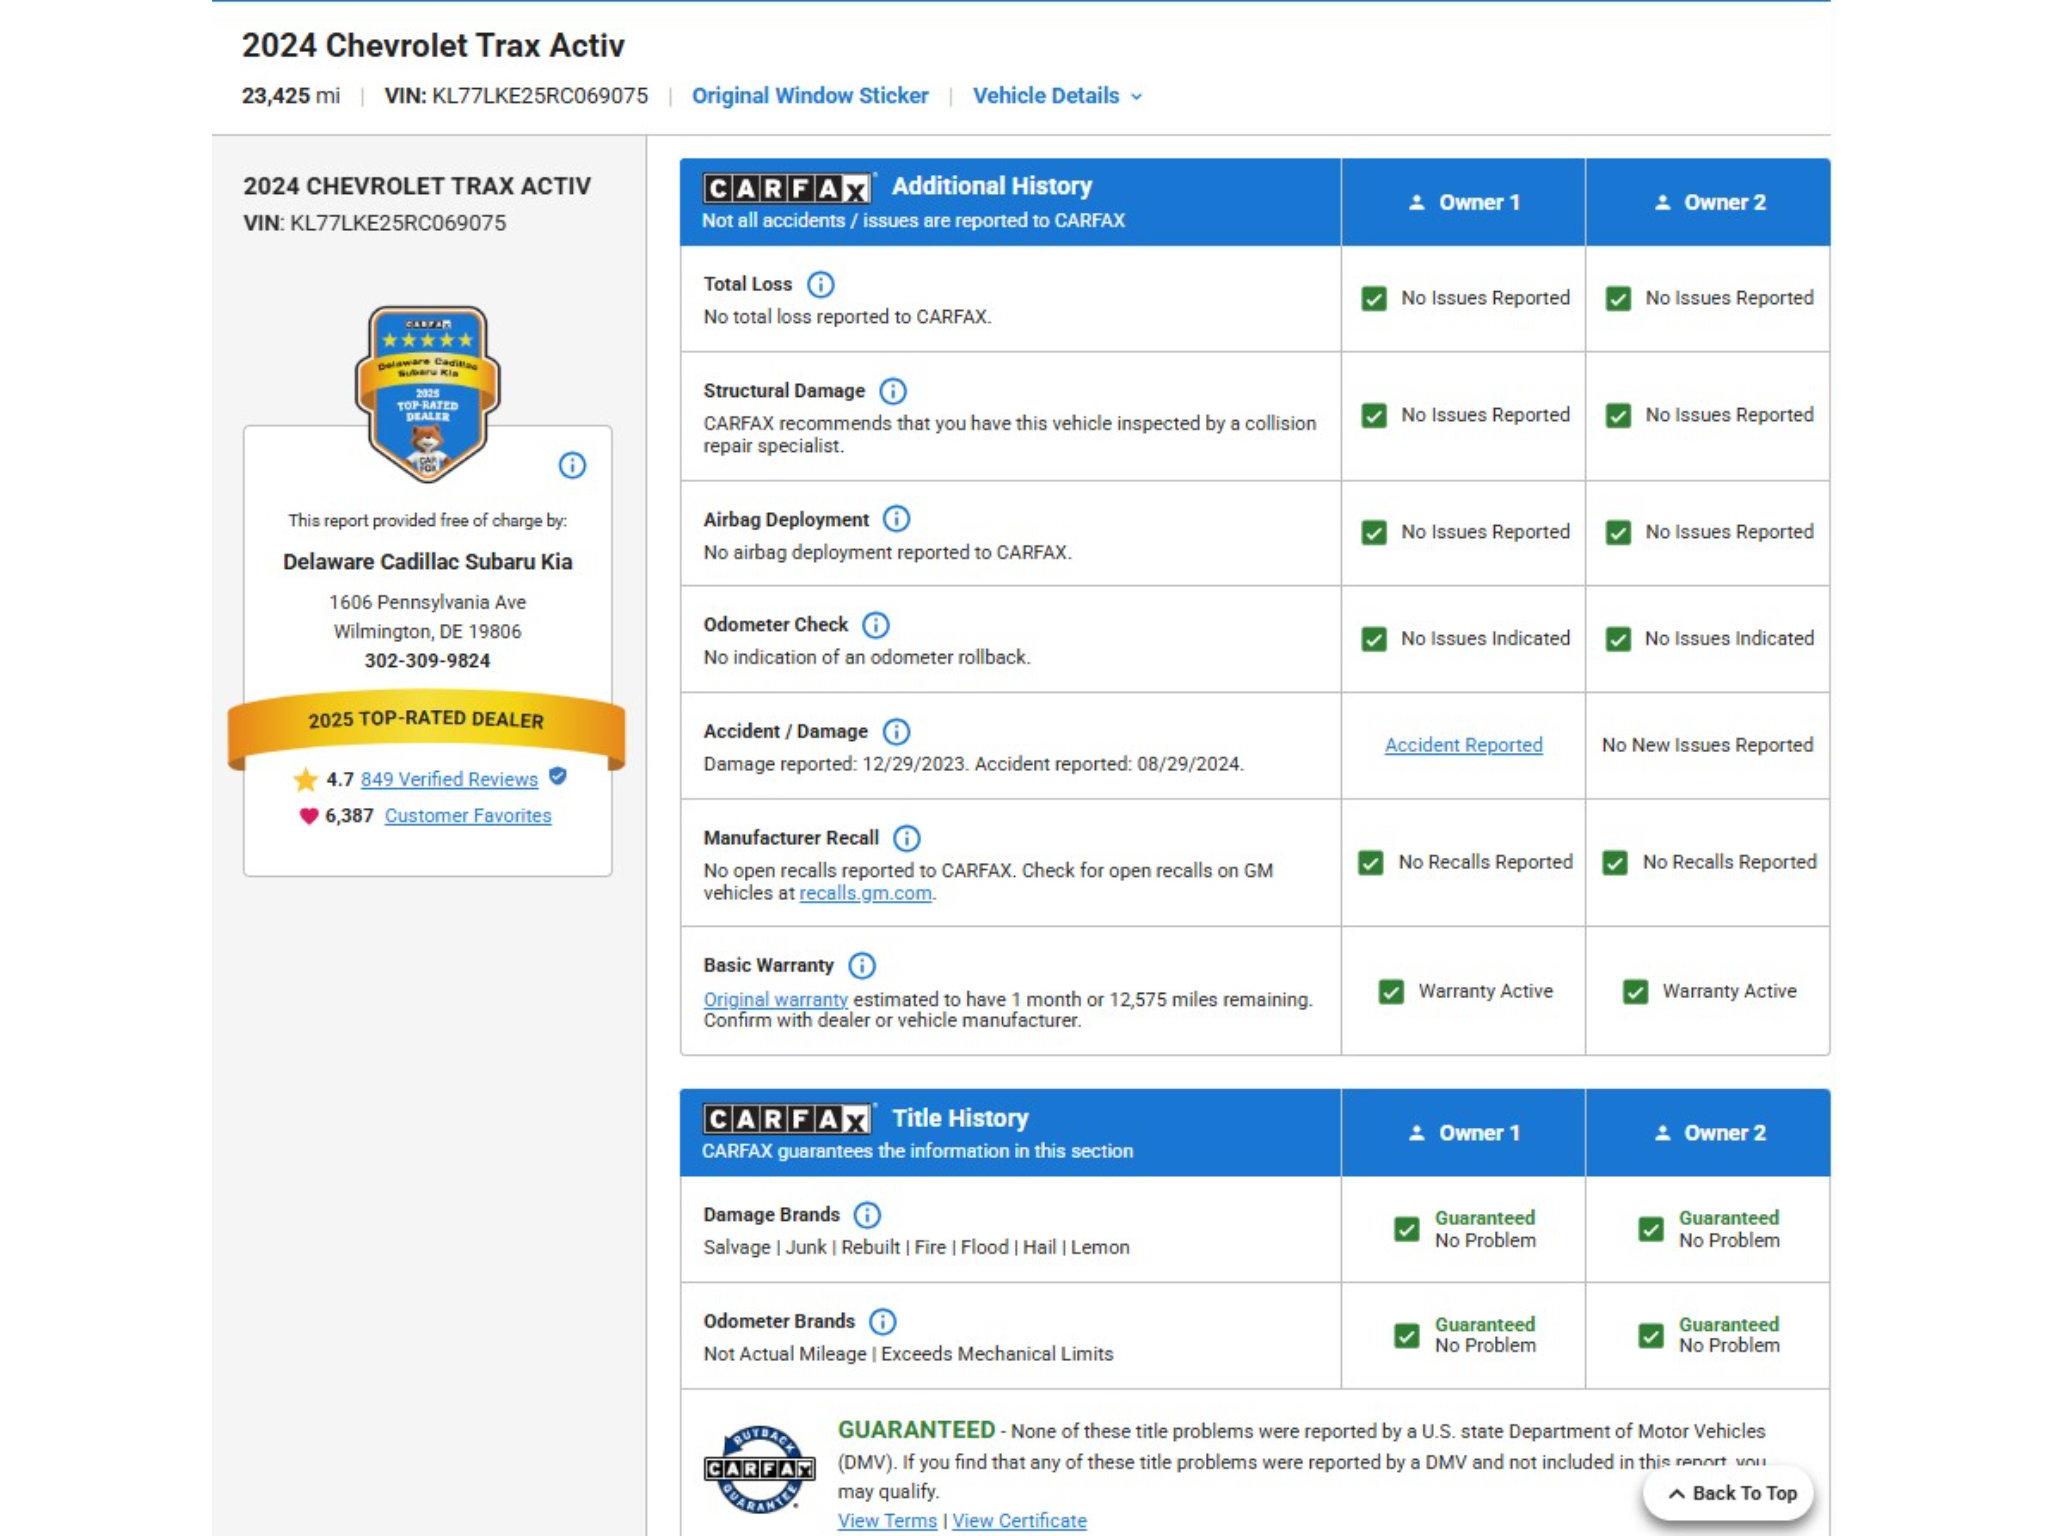Open the Odometer Brands info icon
This screenshot has width=2048, height=1536.
(883, 1322)
